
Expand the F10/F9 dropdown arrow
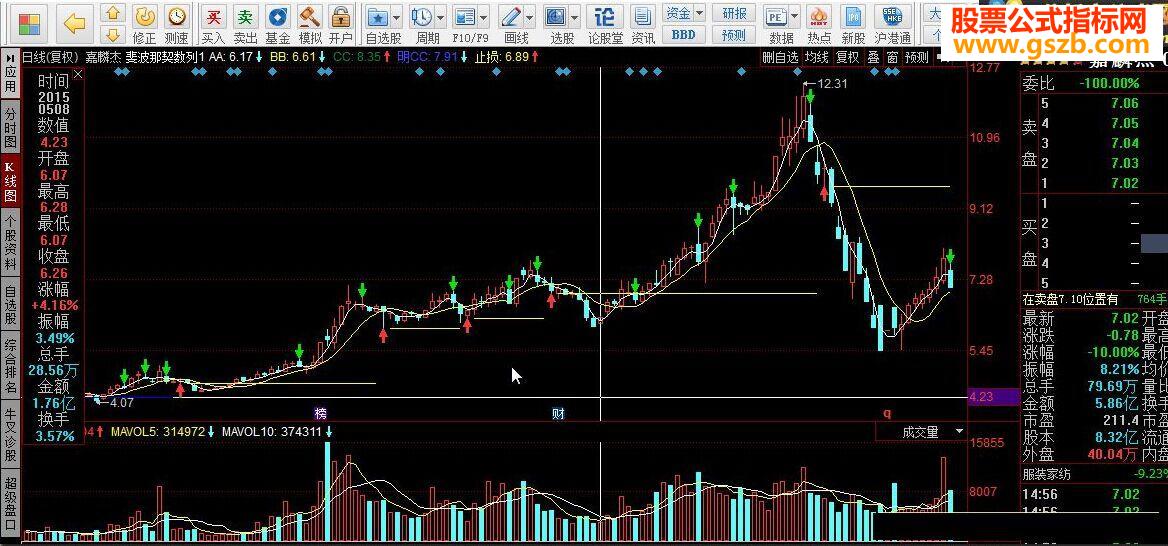point(484,16)
